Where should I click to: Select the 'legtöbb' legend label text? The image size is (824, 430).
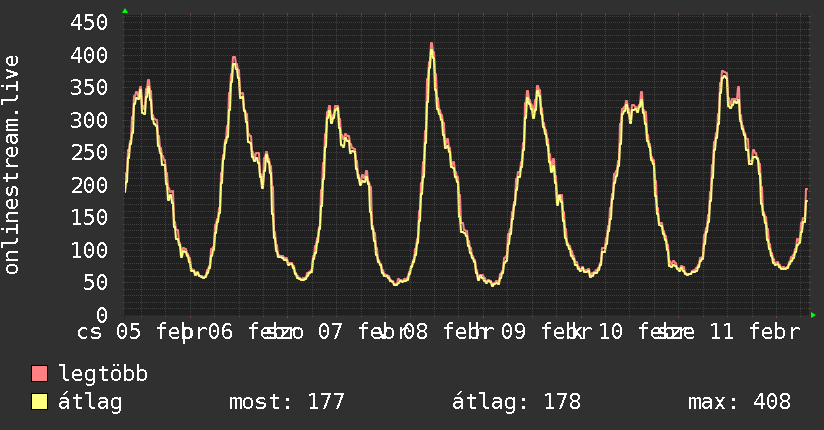(103, 374)
